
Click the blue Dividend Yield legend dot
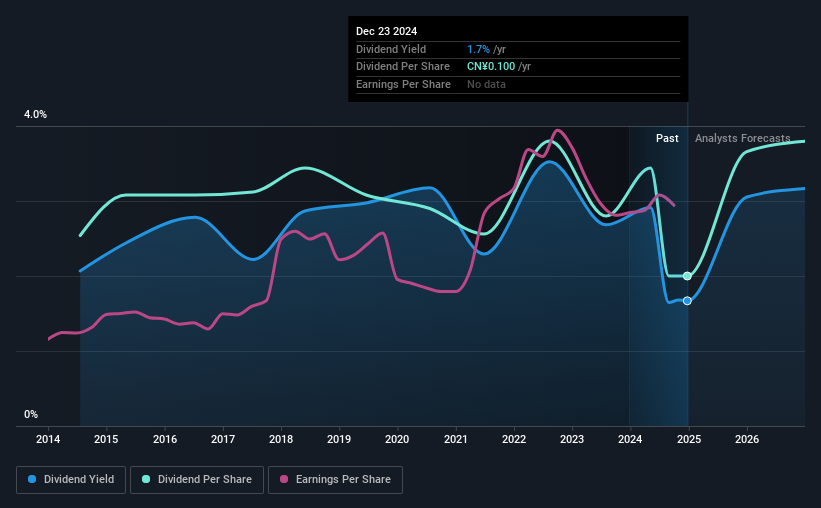(32, 479)
